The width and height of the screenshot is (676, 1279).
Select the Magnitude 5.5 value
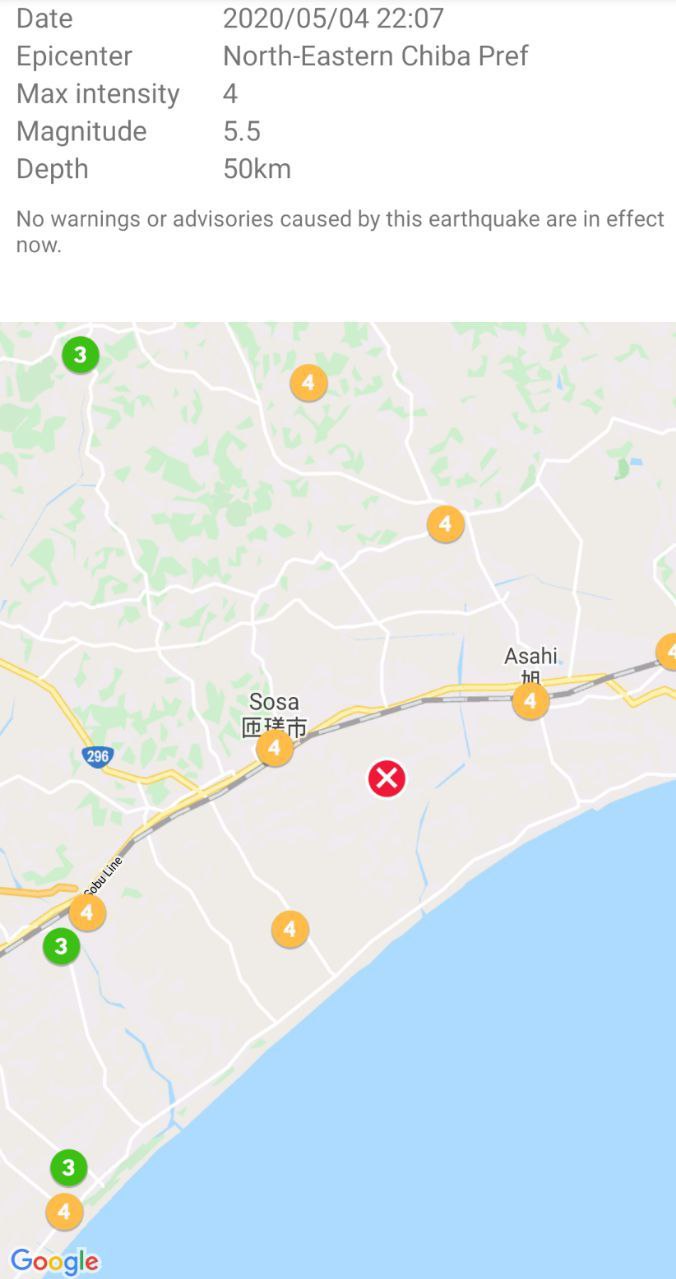point(242,132)
